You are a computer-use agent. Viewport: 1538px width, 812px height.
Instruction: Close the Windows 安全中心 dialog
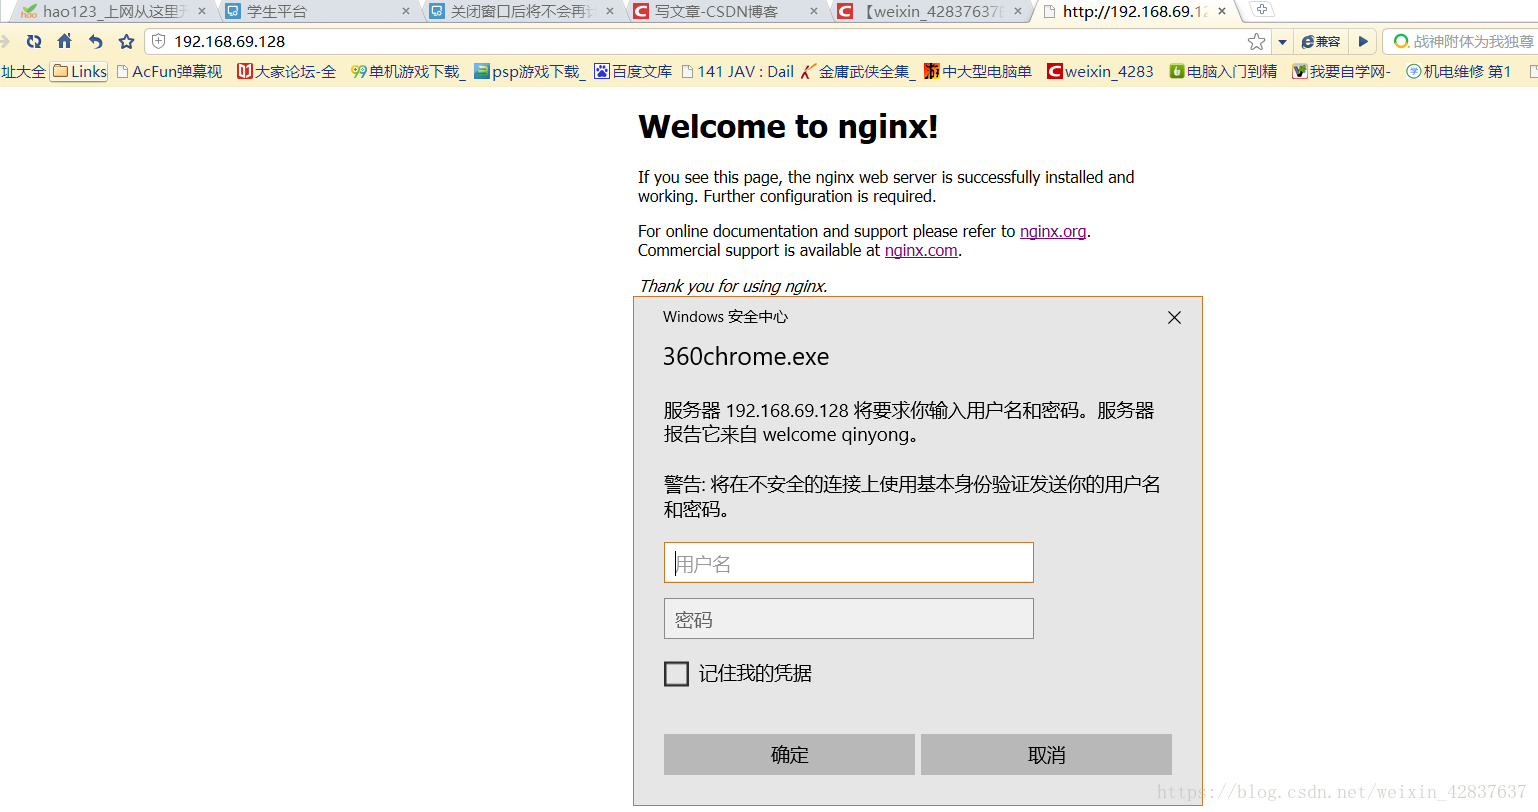pyautogui.click(x=1174, y=317)
